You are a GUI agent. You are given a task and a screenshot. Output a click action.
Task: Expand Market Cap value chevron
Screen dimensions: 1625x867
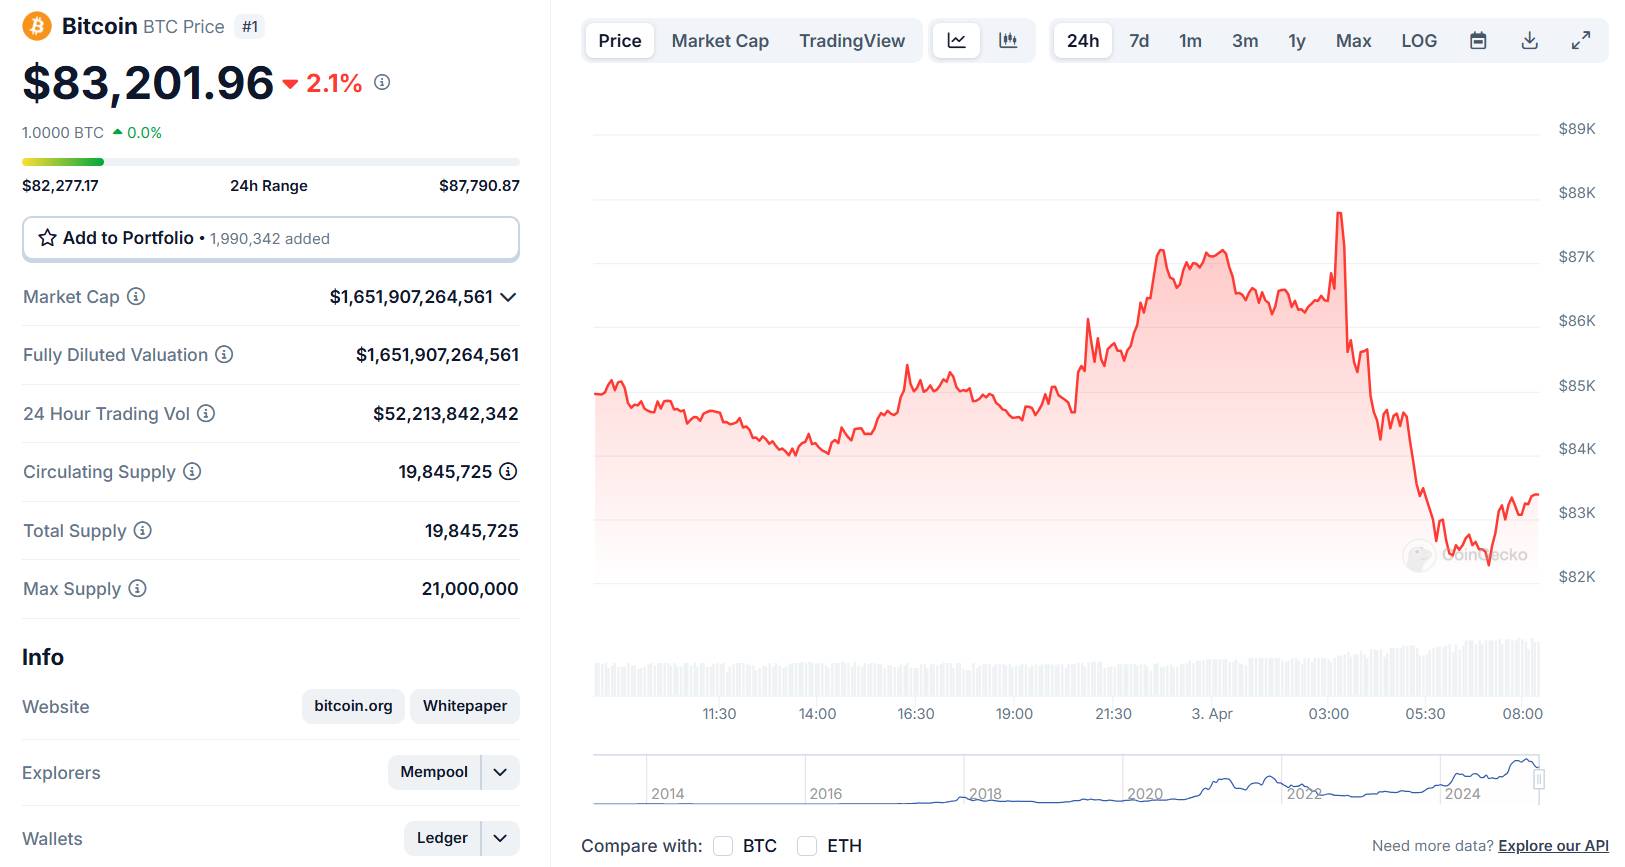point(508,297)
